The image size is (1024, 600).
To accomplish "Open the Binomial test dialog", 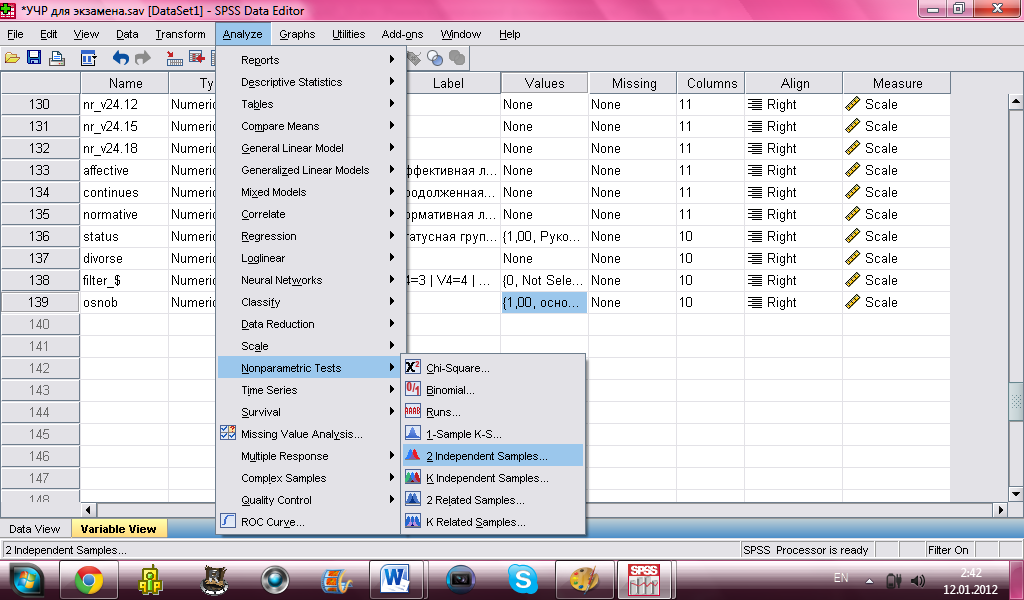I will tap(493, 390).
